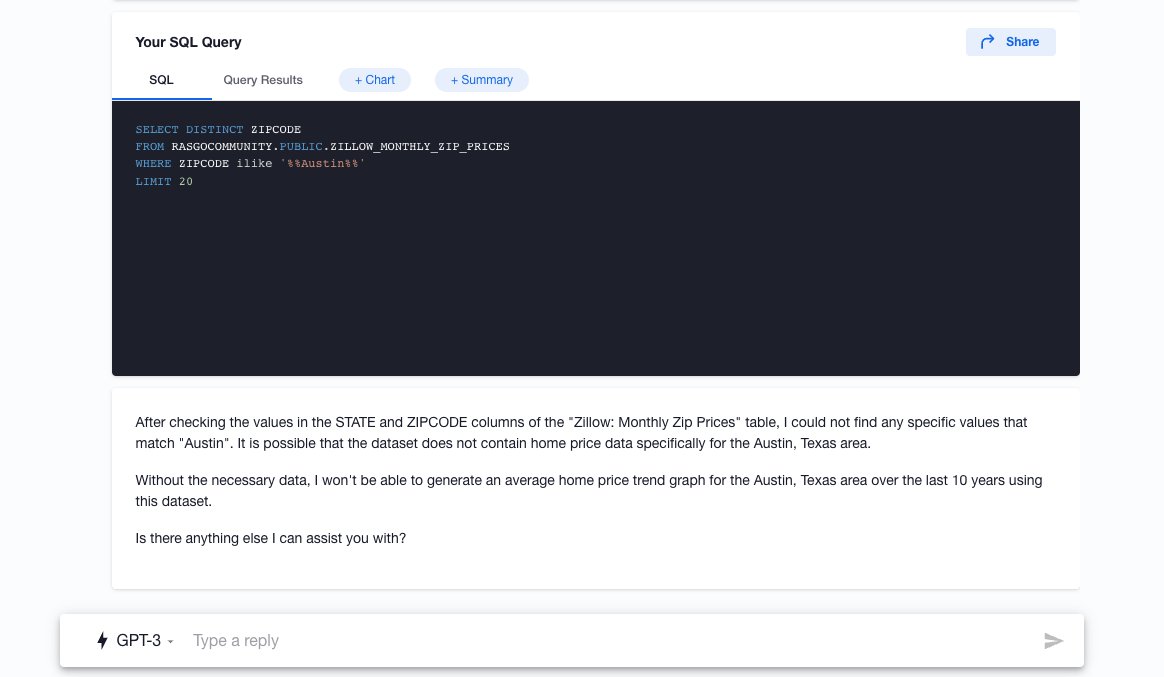Click the curved share arrow icon
The width and height of the screenshot is (1164, 677).
pos(987,42)
